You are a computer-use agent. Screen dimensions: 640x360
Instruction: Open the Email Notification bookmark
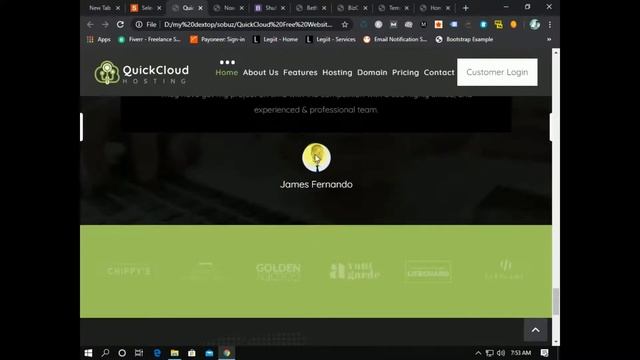pos(395,39)
